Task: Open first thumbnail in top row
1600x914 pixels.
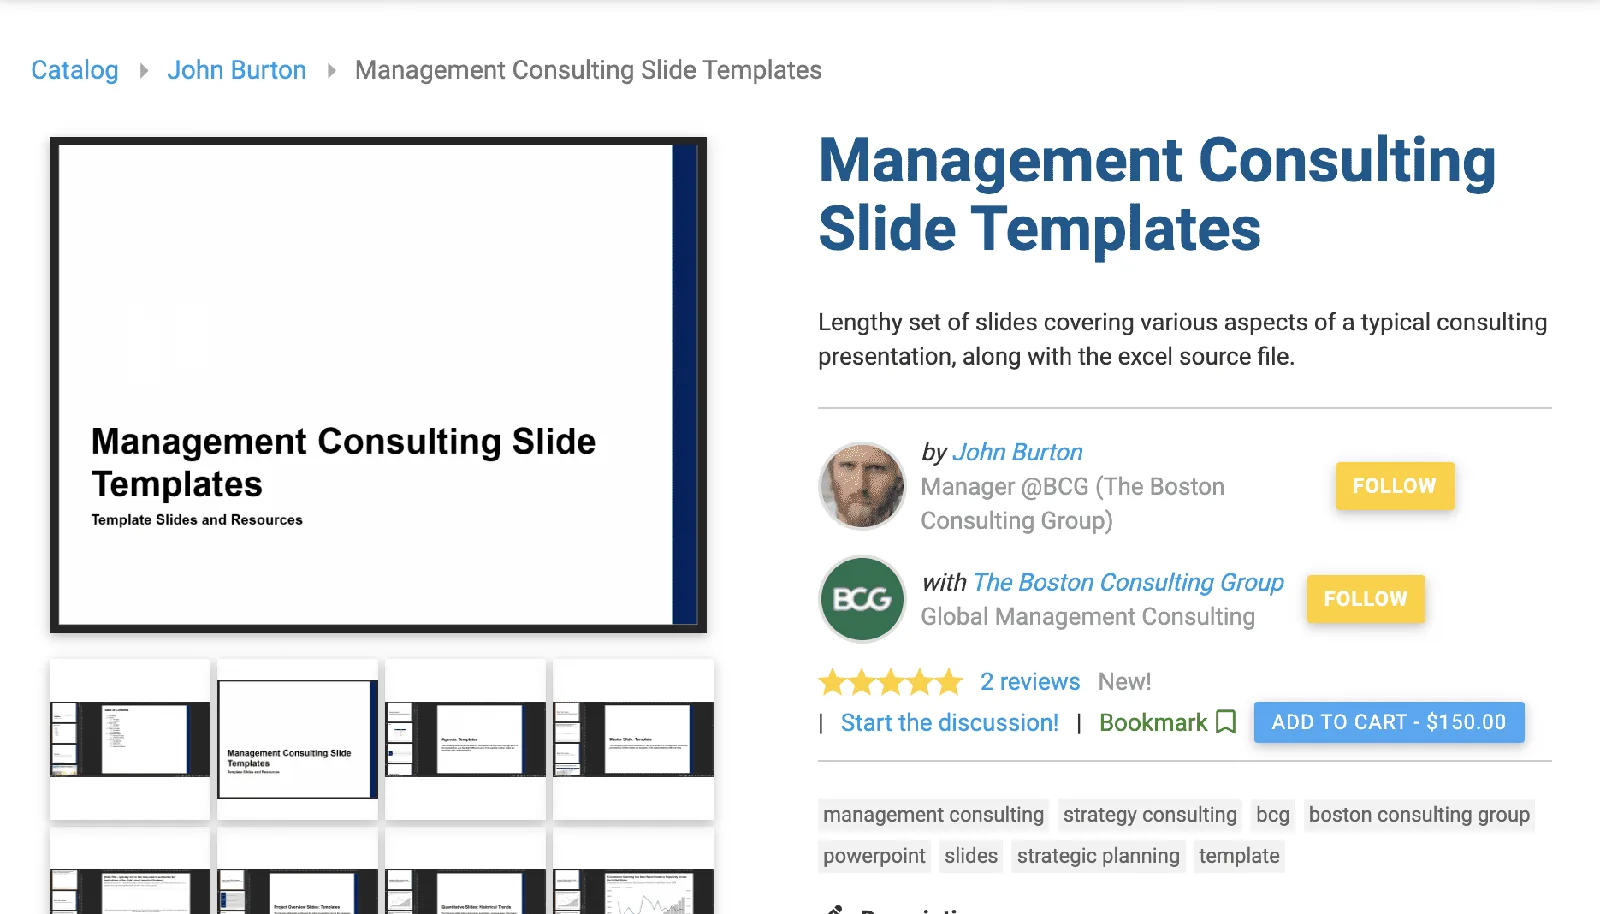Action: tap(130, 739)
